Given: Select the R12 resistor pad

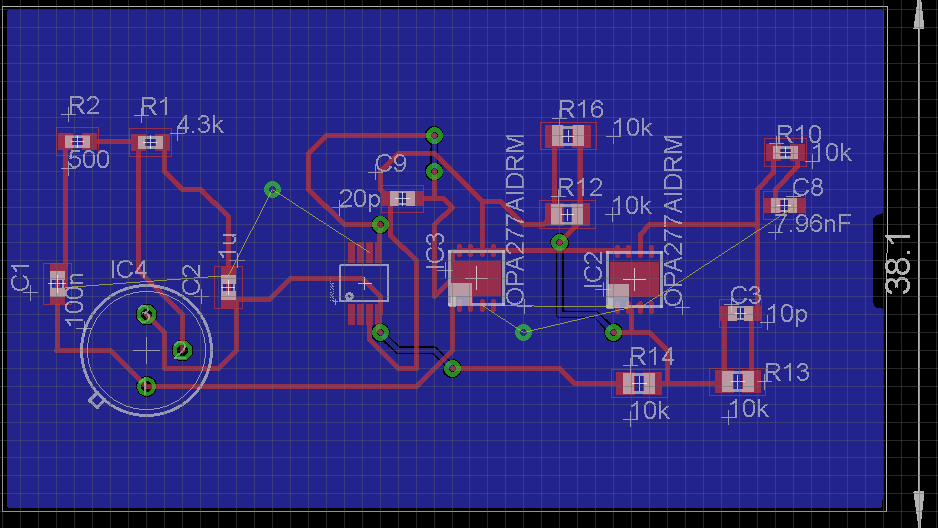Looking at the screenshot, I should (x=567, y=214).
